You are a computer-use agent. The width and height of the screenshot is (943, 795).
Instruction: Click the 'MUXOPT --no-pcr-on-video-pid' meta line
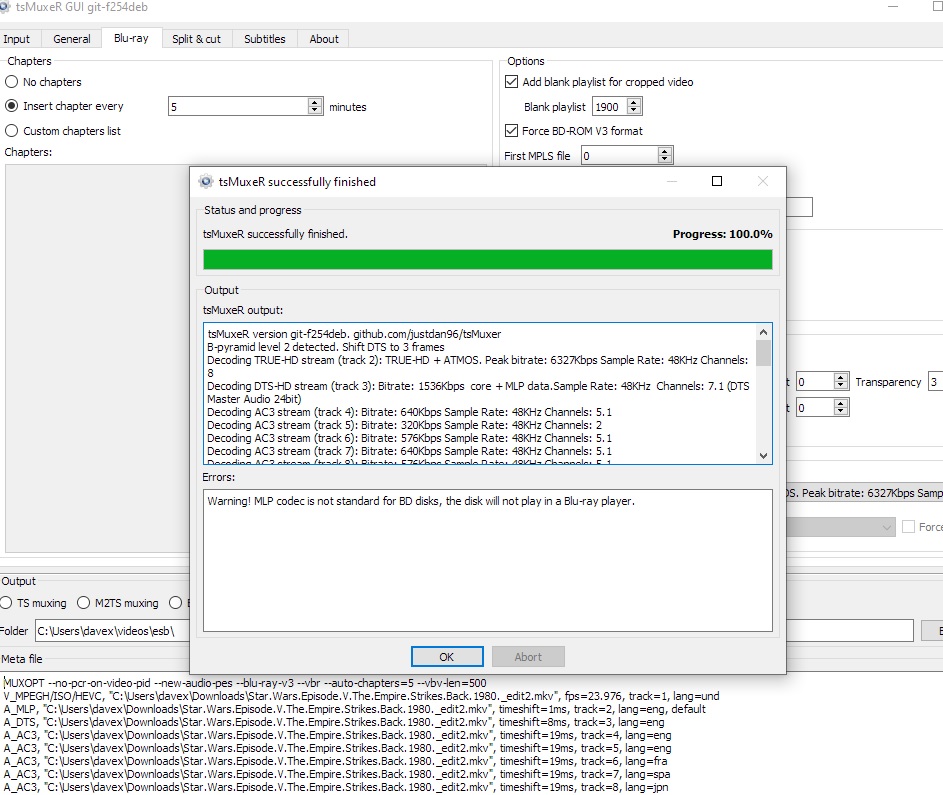(x=245, y=683)
